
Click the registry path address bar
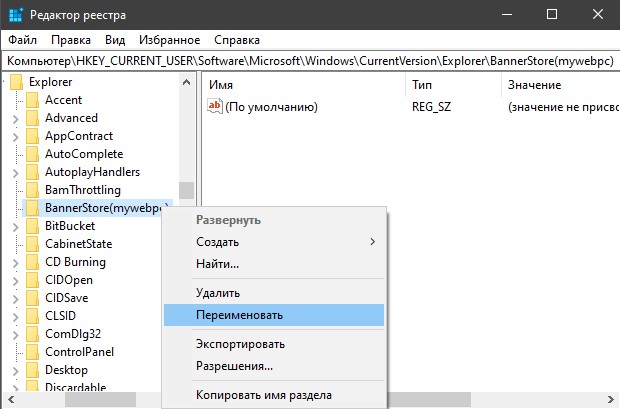(x=310, y=61)
